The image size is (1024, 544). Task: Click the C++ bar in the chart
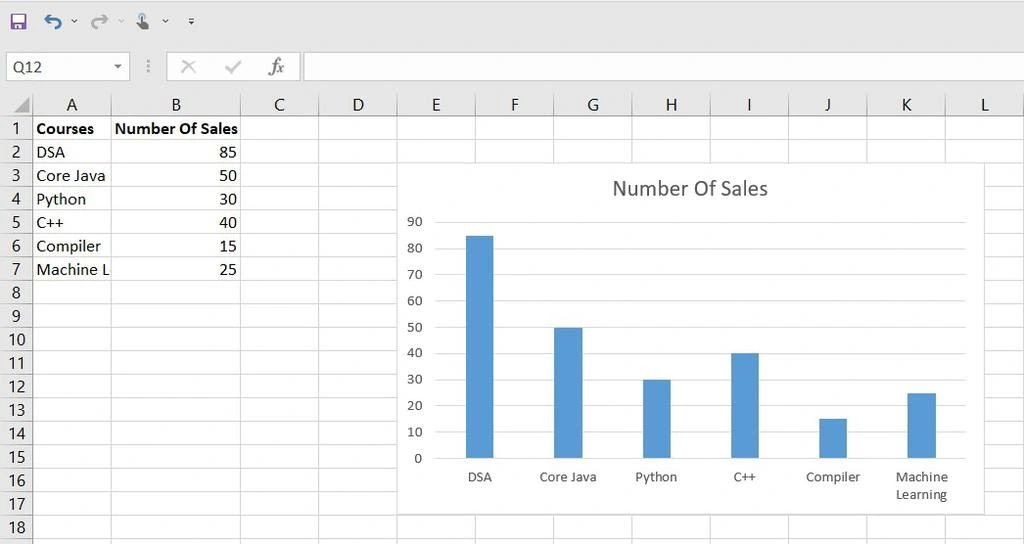point(744,406)
